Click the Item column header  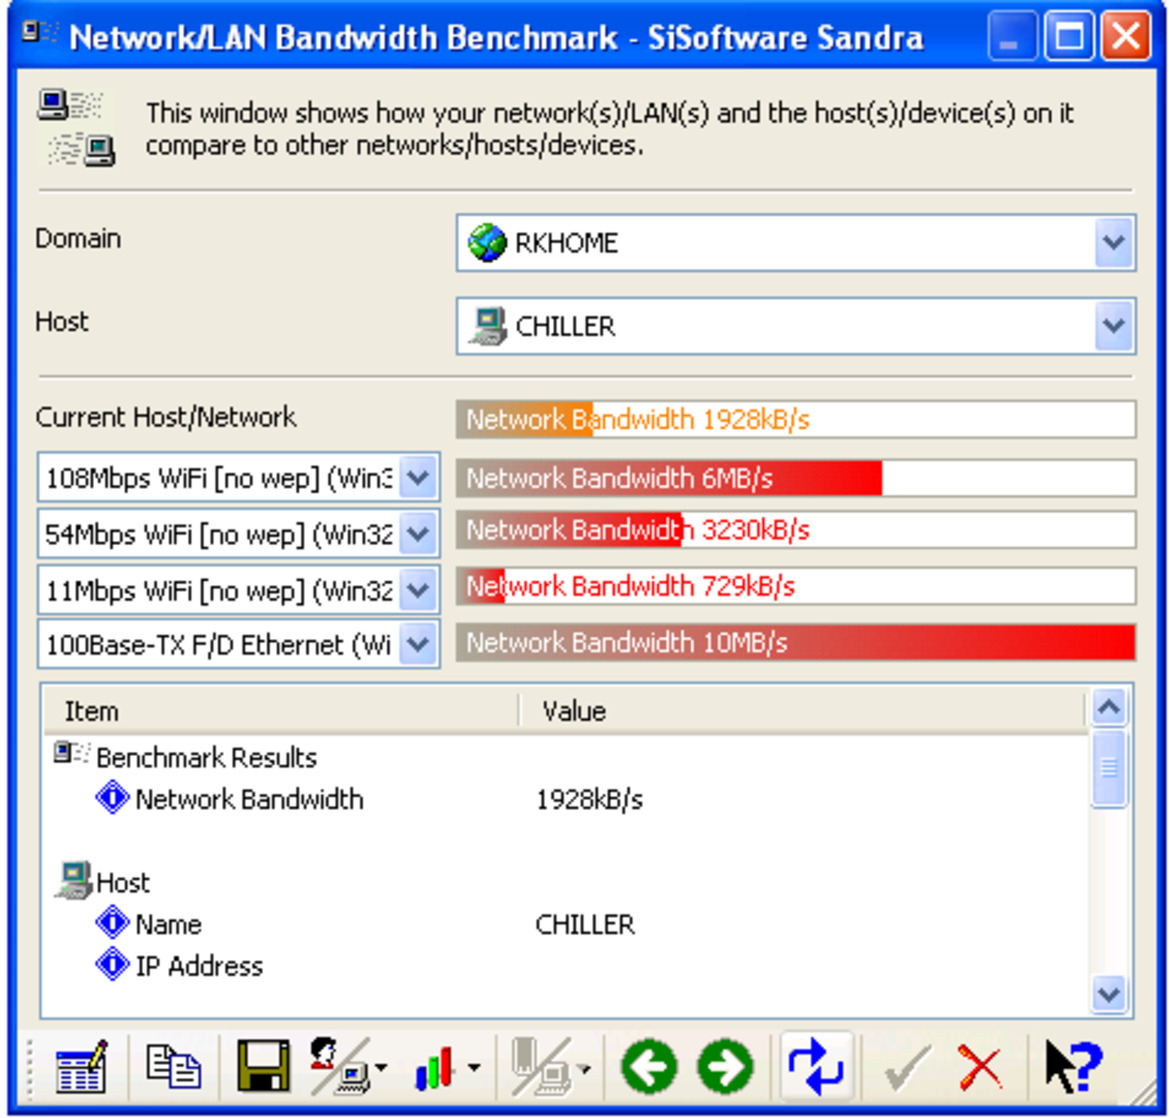pos(281,711)
